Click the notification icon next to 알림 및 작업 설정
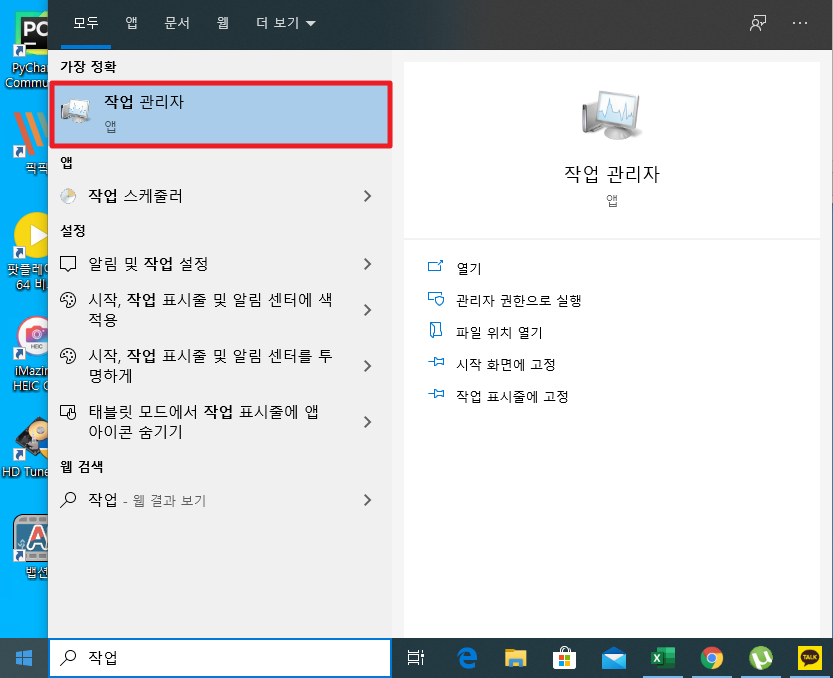Screen dimensions: 833x678 click(x=68, y=264)
